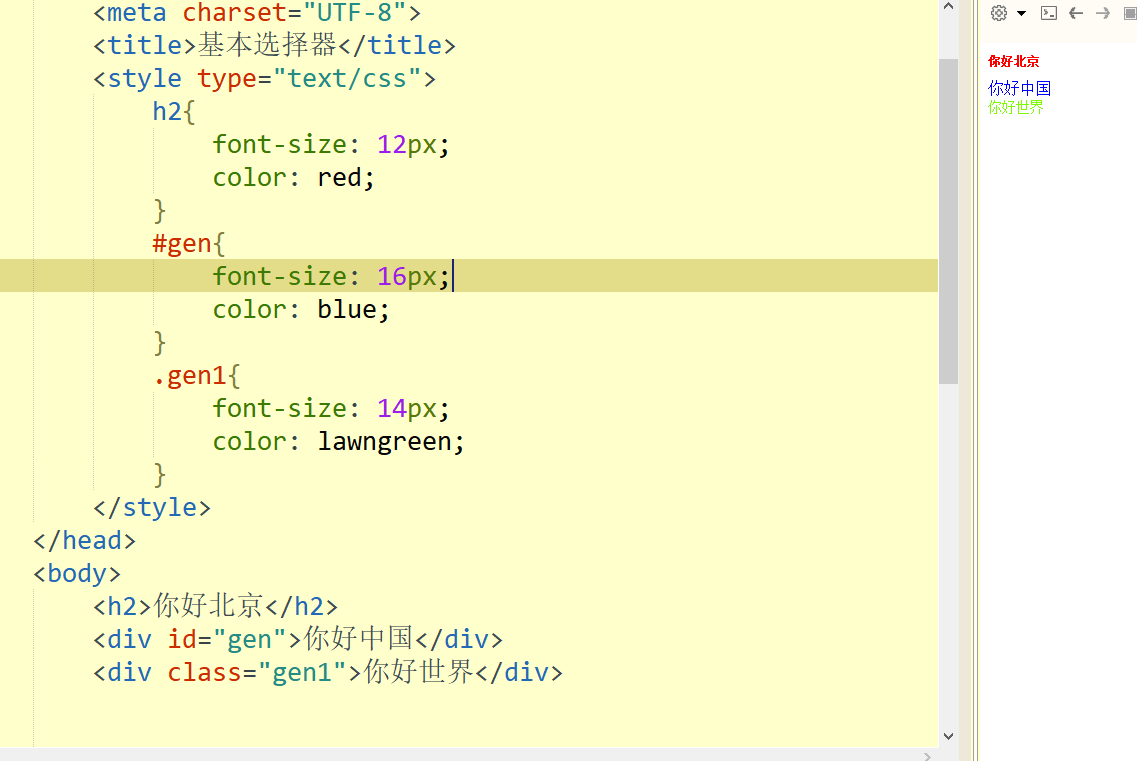Expand the dropdown arrow beside the gear
The height and width of the screenshot is (761, 1137).
(x=1021, y=13)
